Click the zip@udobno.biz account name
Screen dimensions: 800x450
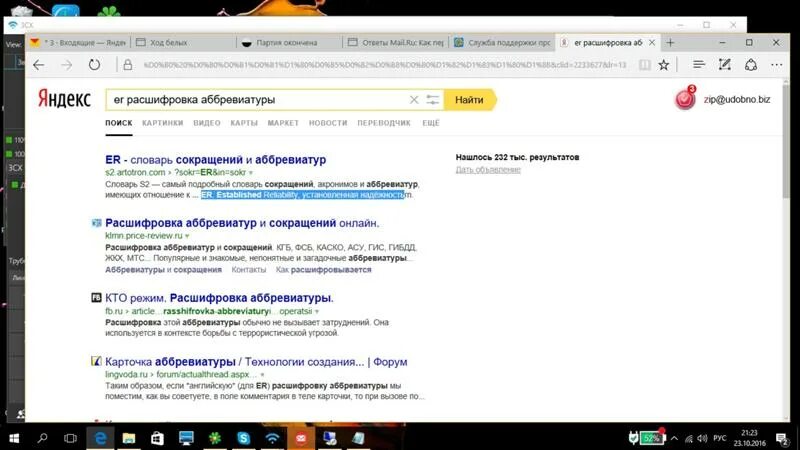[x=737, y=99]
